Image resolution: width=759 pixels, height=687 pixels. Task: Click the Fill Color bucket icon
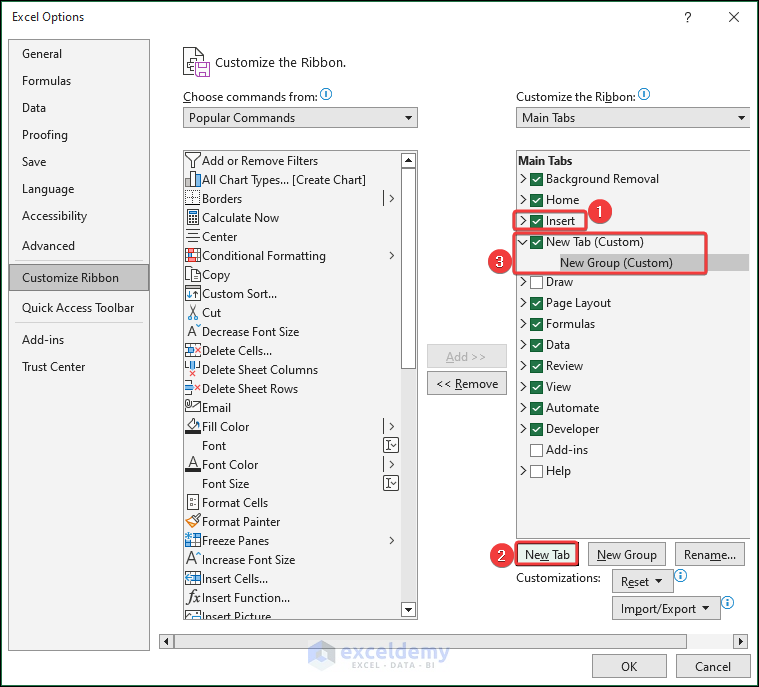(x=193, y=426)
